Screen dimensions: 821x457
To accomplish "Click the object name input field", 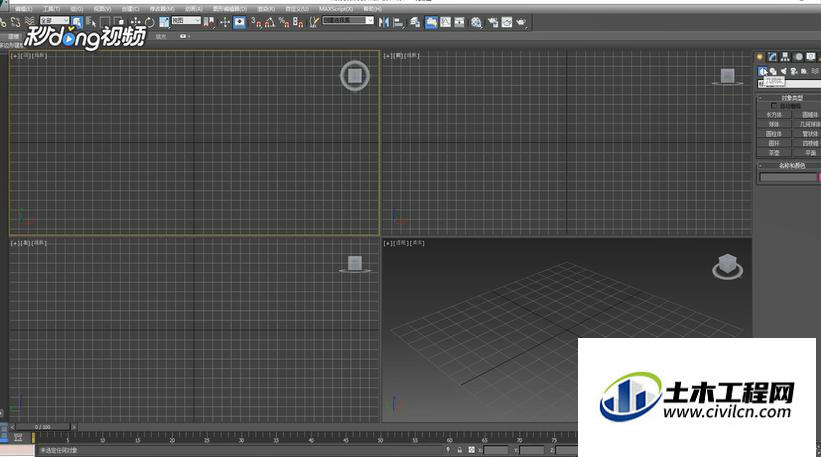I will coord(789,177).
